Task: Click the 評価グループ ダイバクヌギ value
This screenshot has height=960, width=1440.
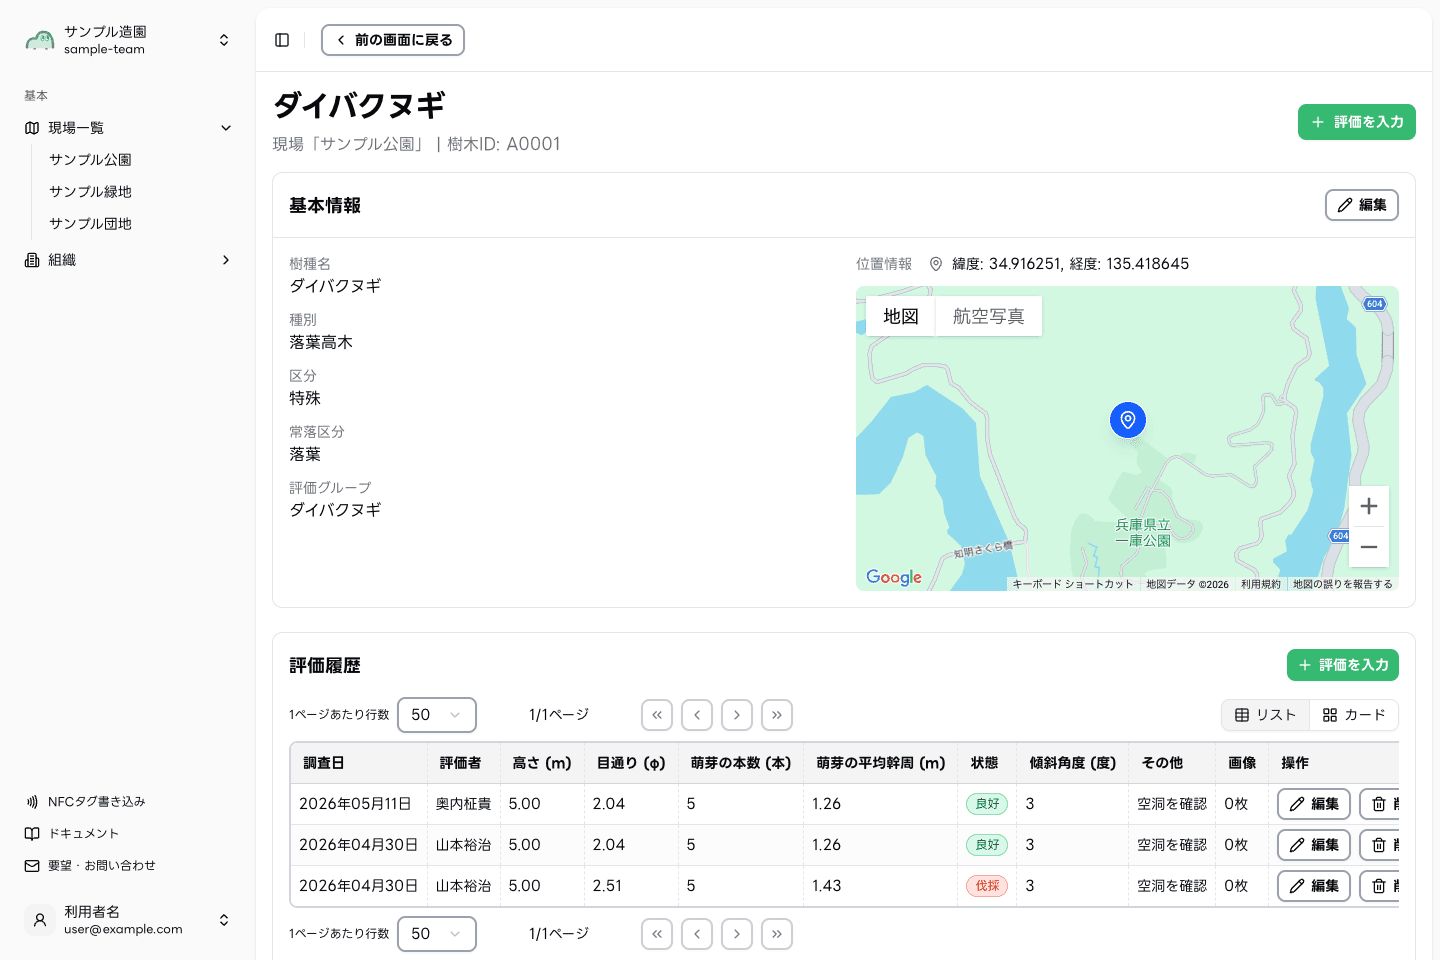Action: point(335,510)
